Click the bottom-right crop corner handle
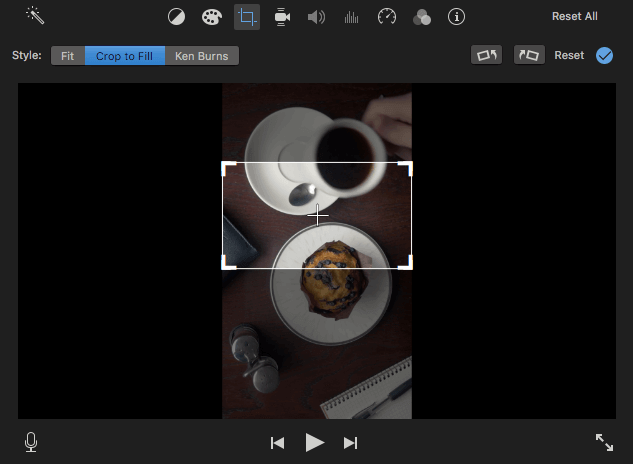Screen dimensions: 633x464 click(406, 263)
